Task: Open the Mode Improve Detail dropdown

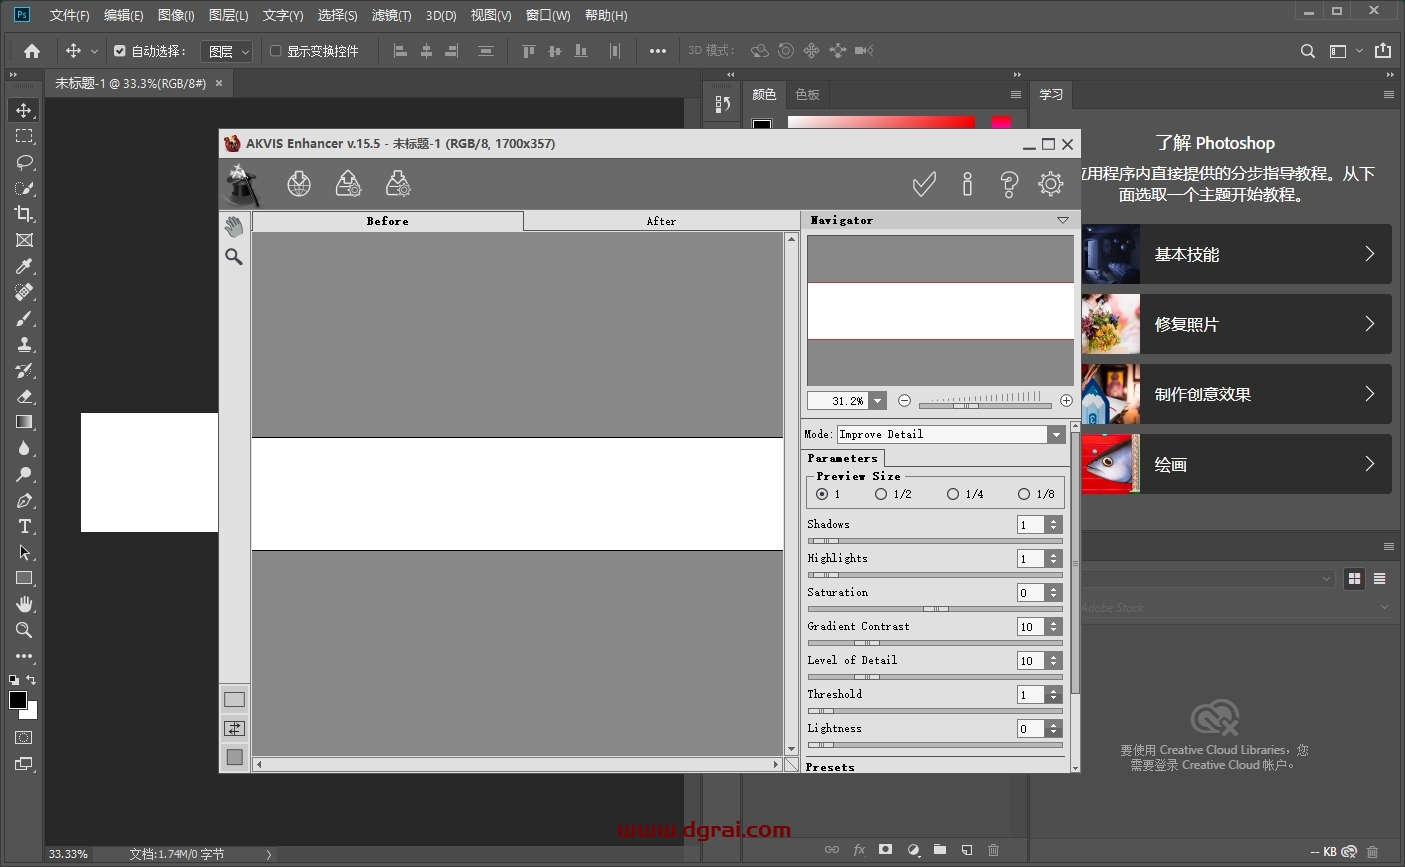Action: point(1056,434)
